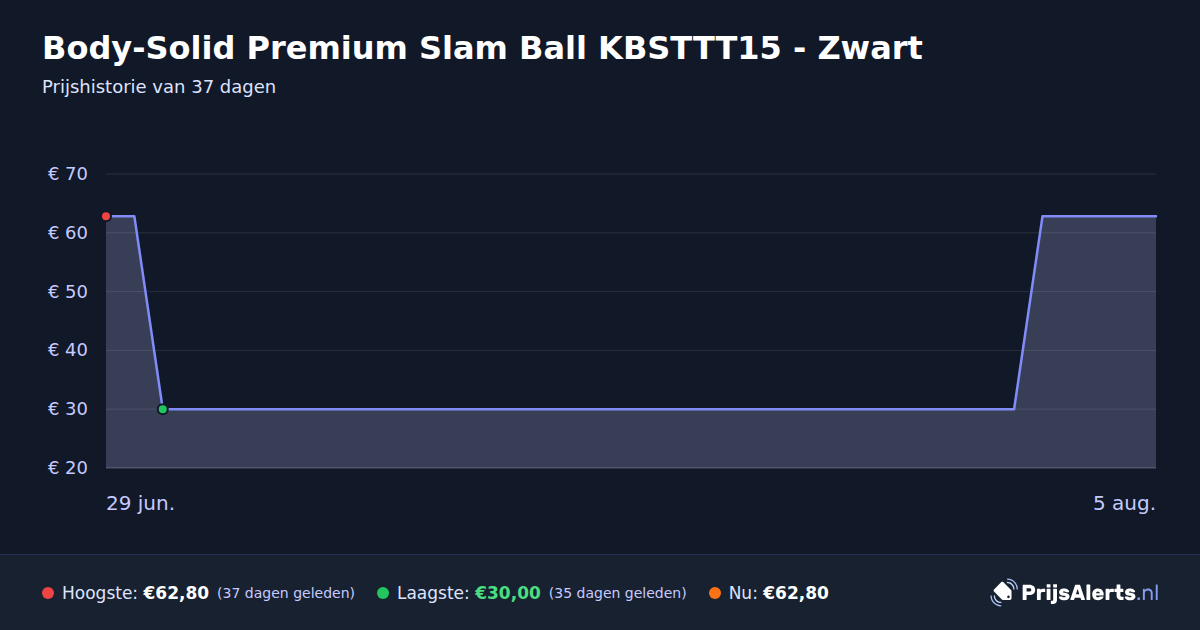The width and height of the screenshot is (1200, 630).
Task: Click the green Laagste legend dot
Action: [383, 593]
